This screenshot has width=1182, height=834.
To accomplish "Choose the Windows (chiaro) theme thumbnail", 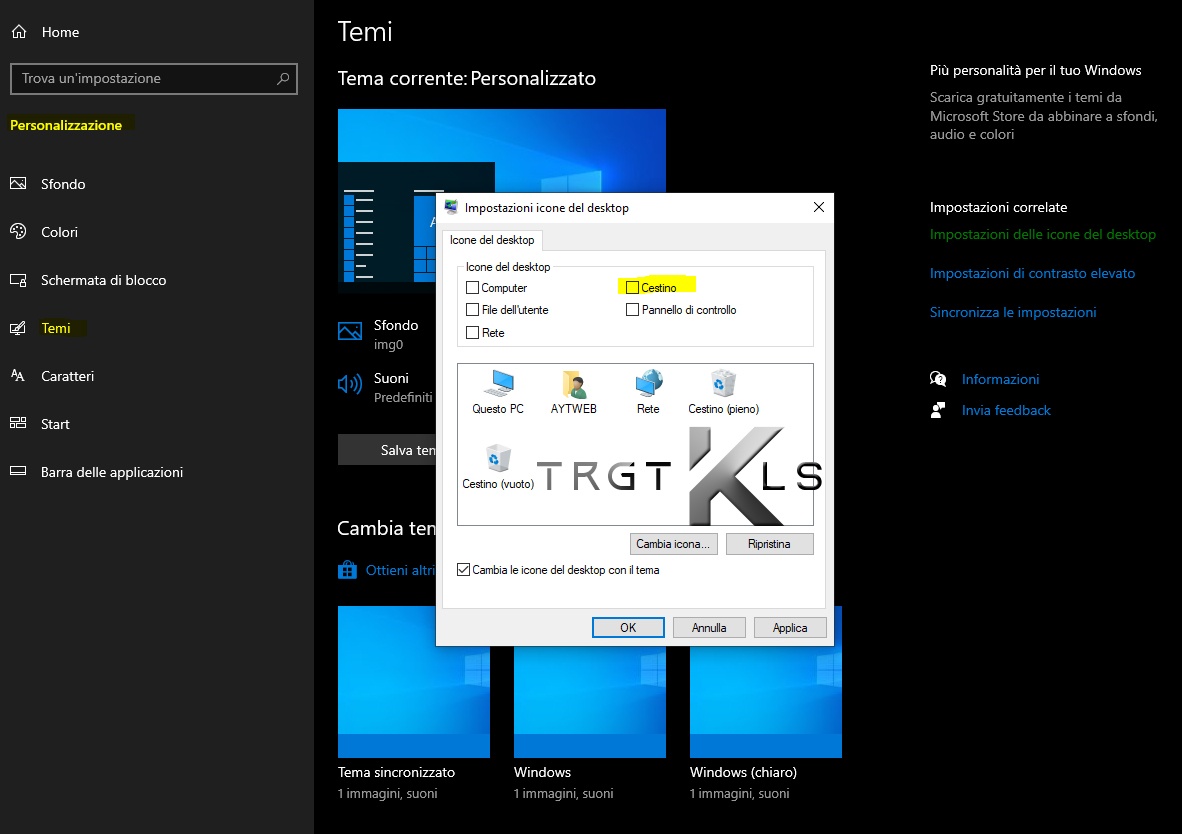I will [765, 681].
